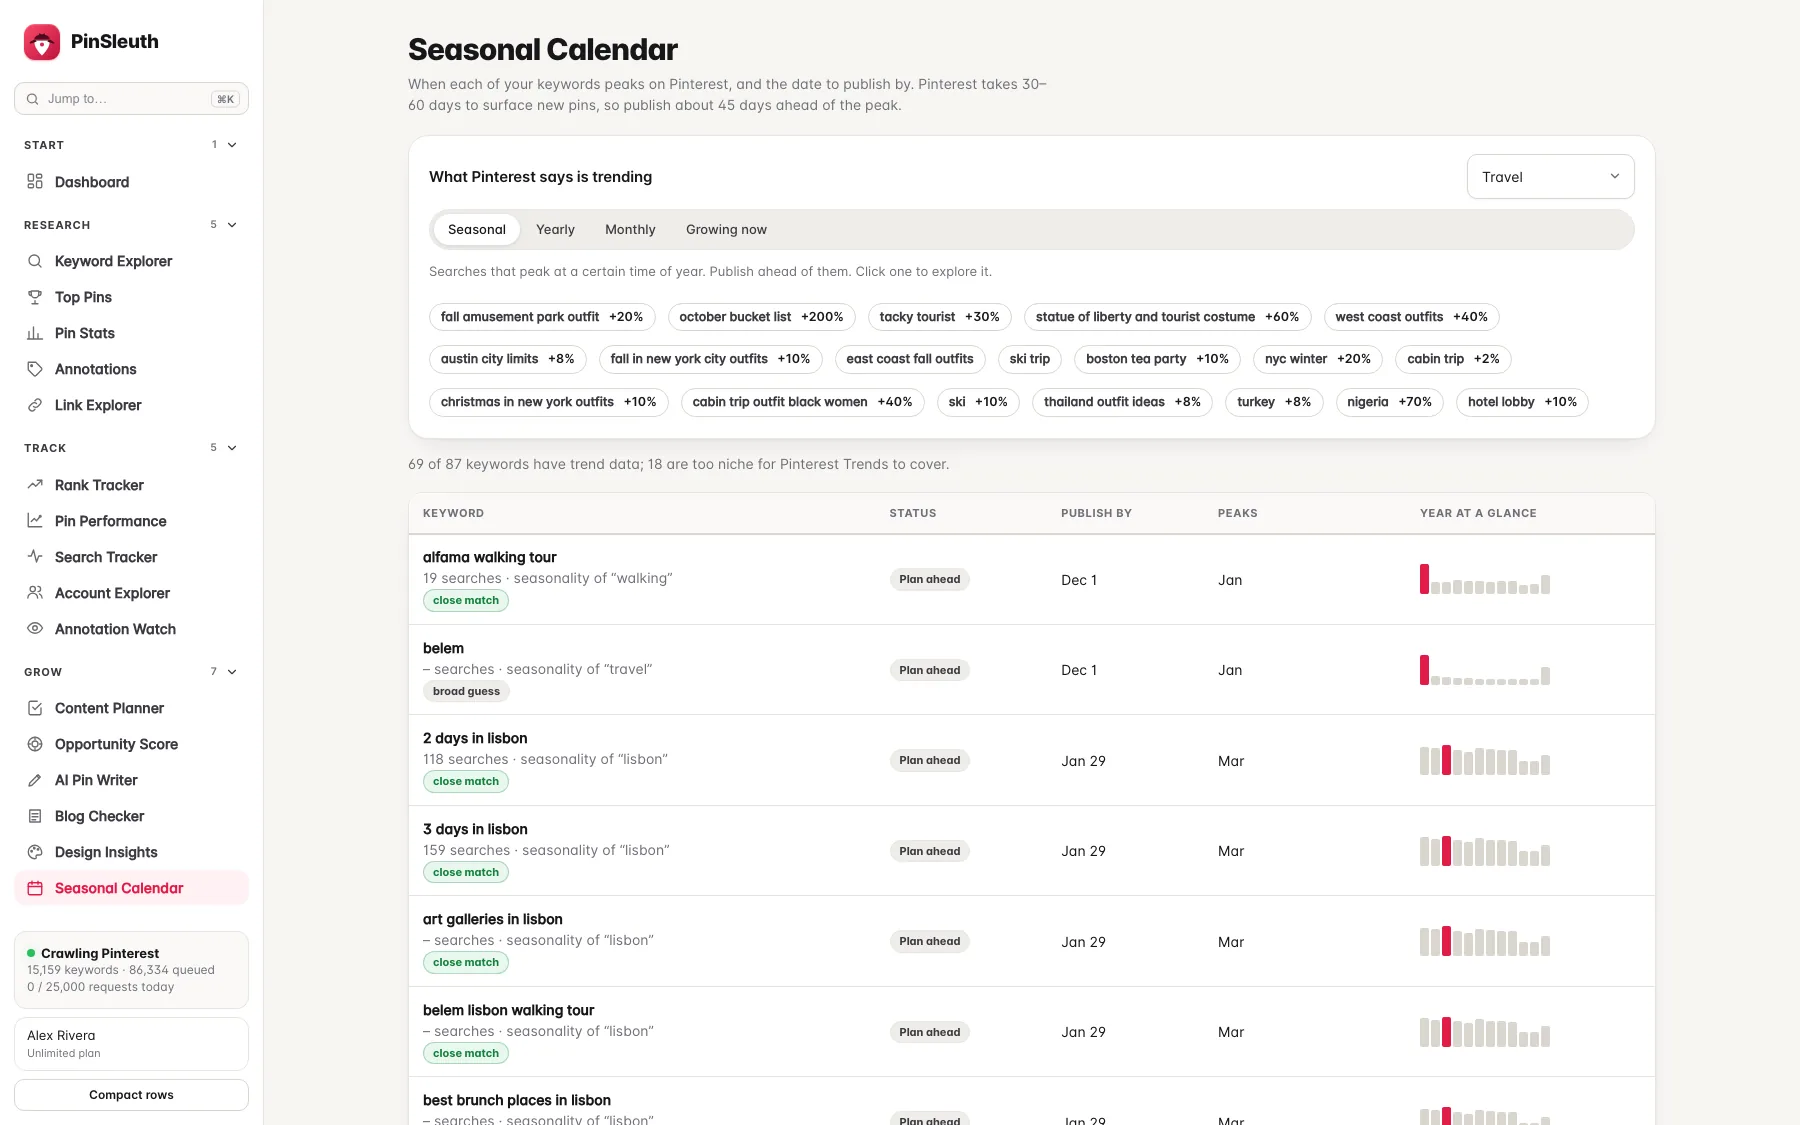Click the Rank Tracker trend icon
The height and width of the screenshot is (1125, 1800).
click(x=35, y=484)
